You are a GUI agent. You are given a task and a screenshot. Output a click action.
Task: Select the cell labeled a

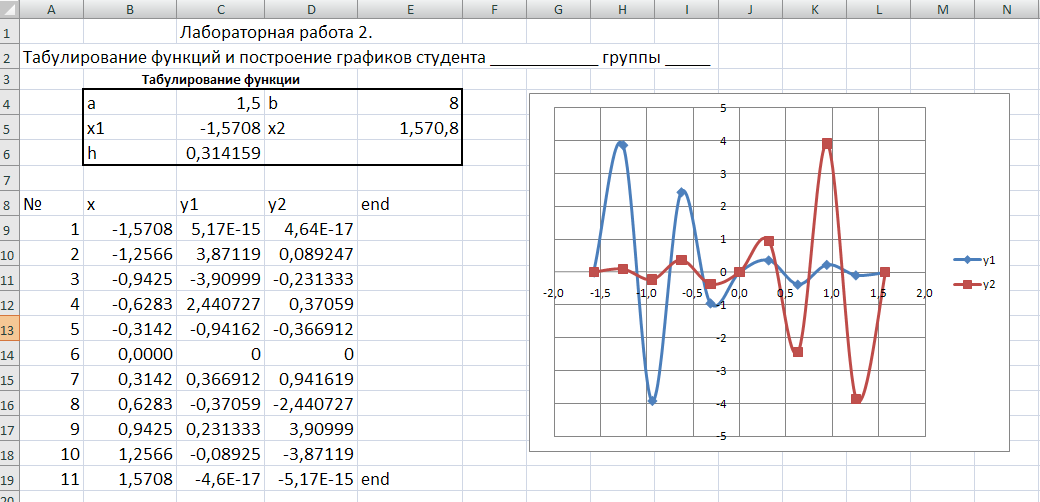pyautogui.click(x=130, y=103)
